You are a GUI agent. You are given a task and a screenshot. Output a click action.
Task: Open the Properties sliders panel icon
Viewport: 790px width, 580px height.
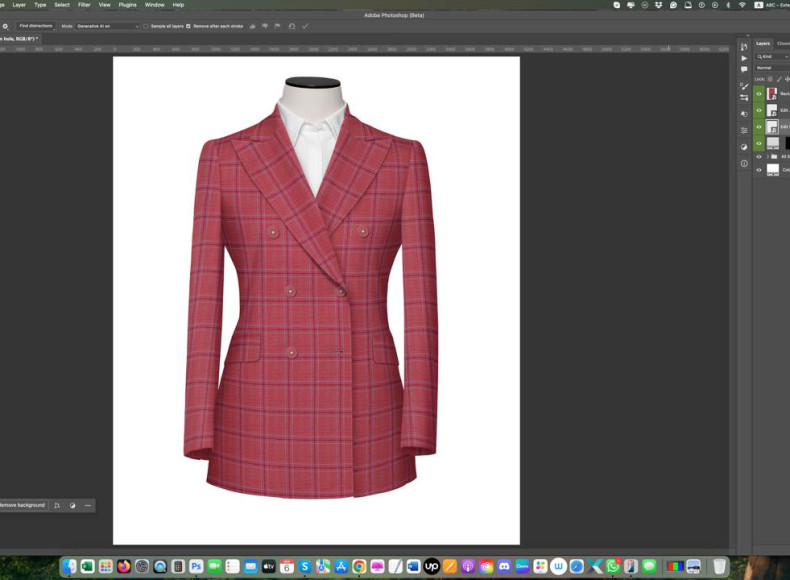[x=744, y=131]
